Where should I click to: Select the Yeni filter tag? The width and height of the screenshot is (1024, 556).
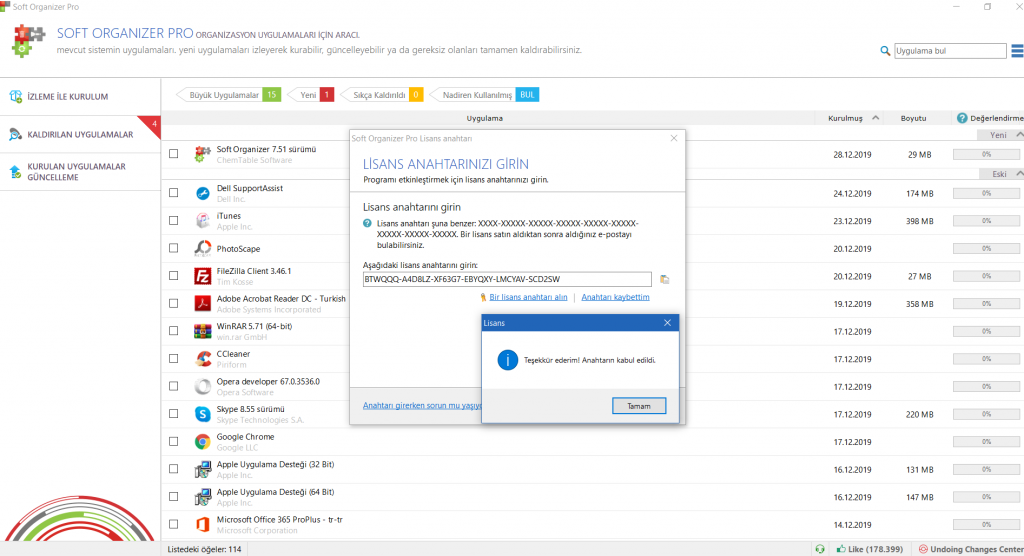312,95
